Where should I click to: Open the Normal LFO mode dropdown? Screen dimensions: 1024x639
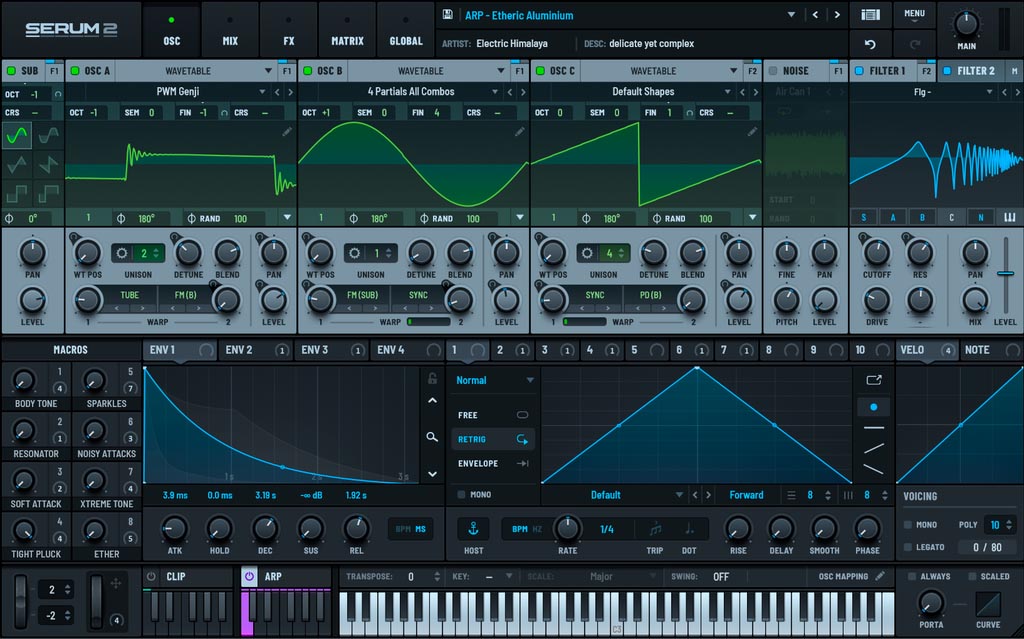tap(493, 380)
